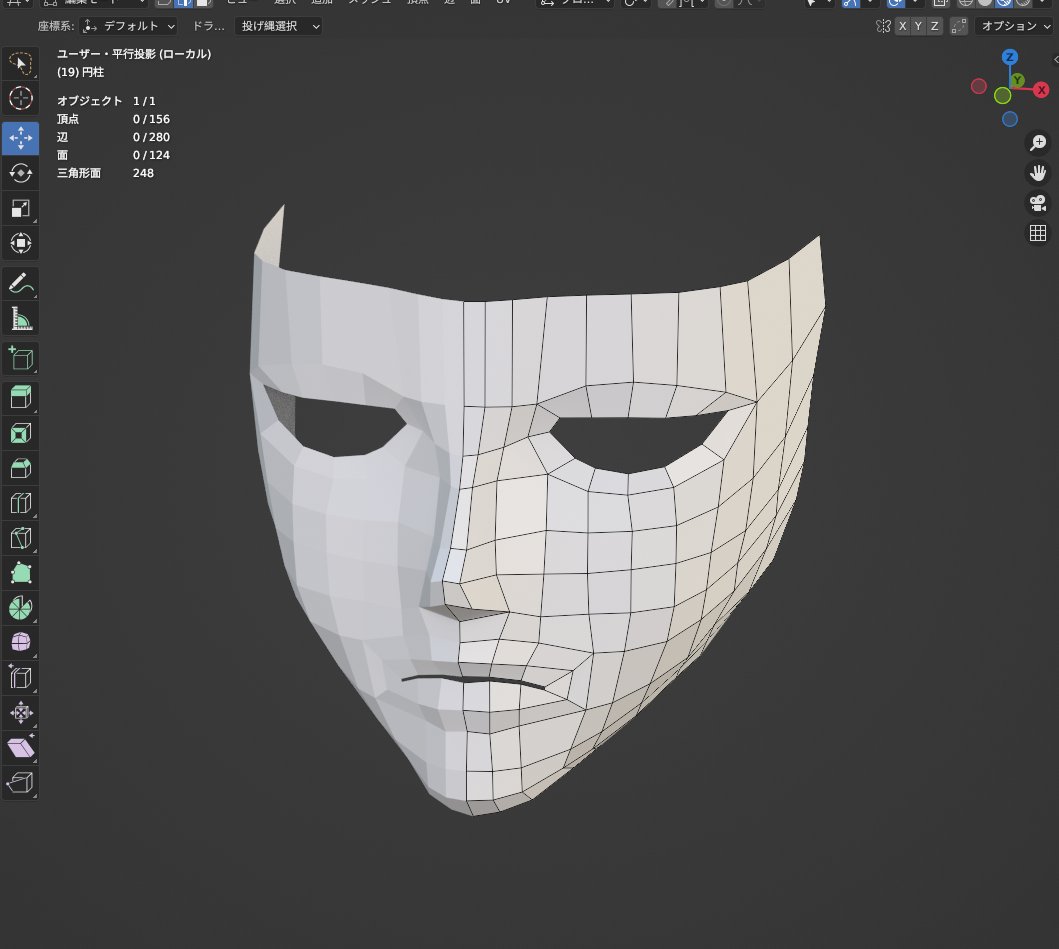Image resolution: width=1059 pixels, height=949 pixels.
Task: Toggle the Auto Merge vertices icon
Action: [x=958, y=26]
